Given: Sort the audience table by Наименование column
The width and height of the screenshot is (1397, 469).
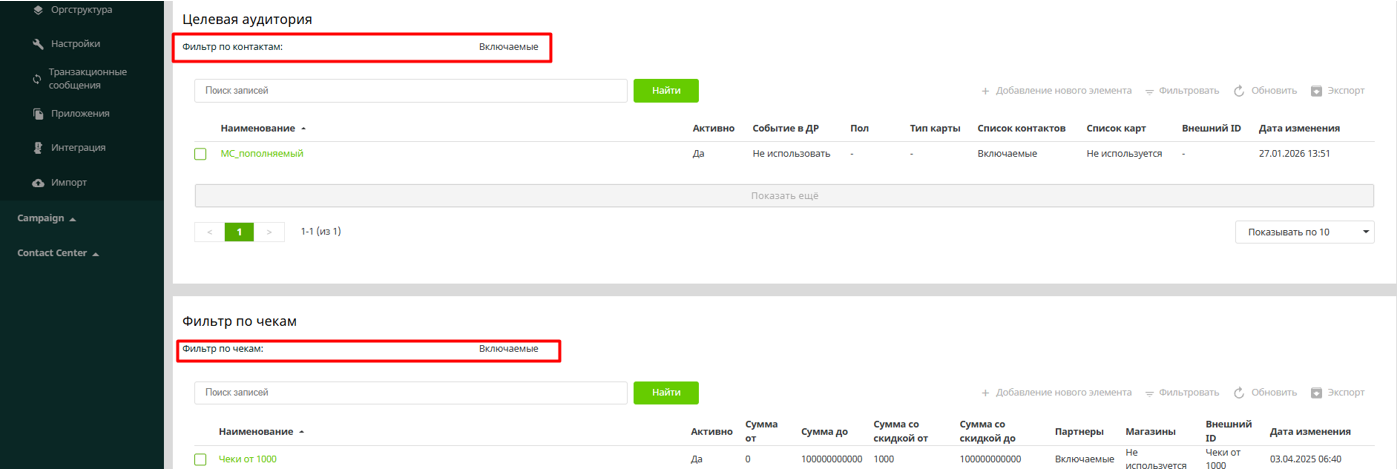Looking at the screenshot, I should pyautogui.click(x=258, y=129).
